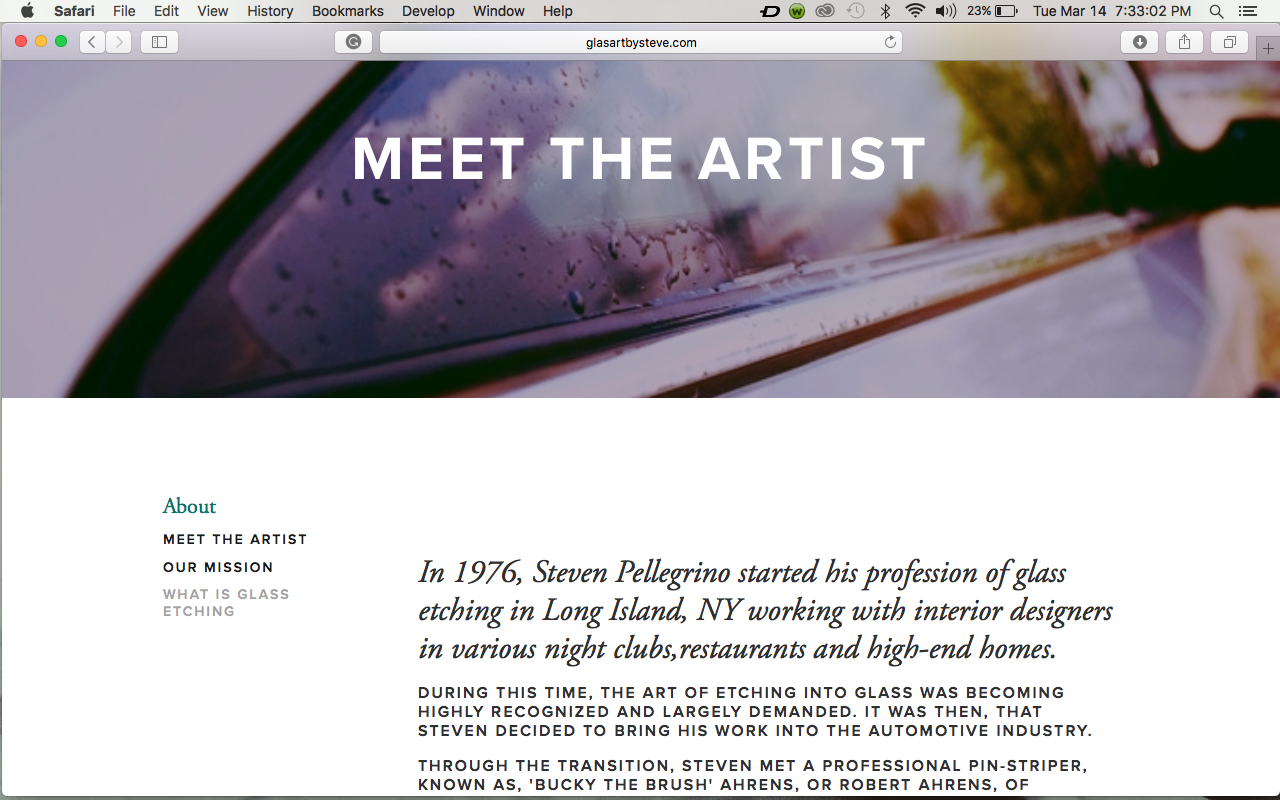Show the Safari sidebar

click(x=159, y=42)
